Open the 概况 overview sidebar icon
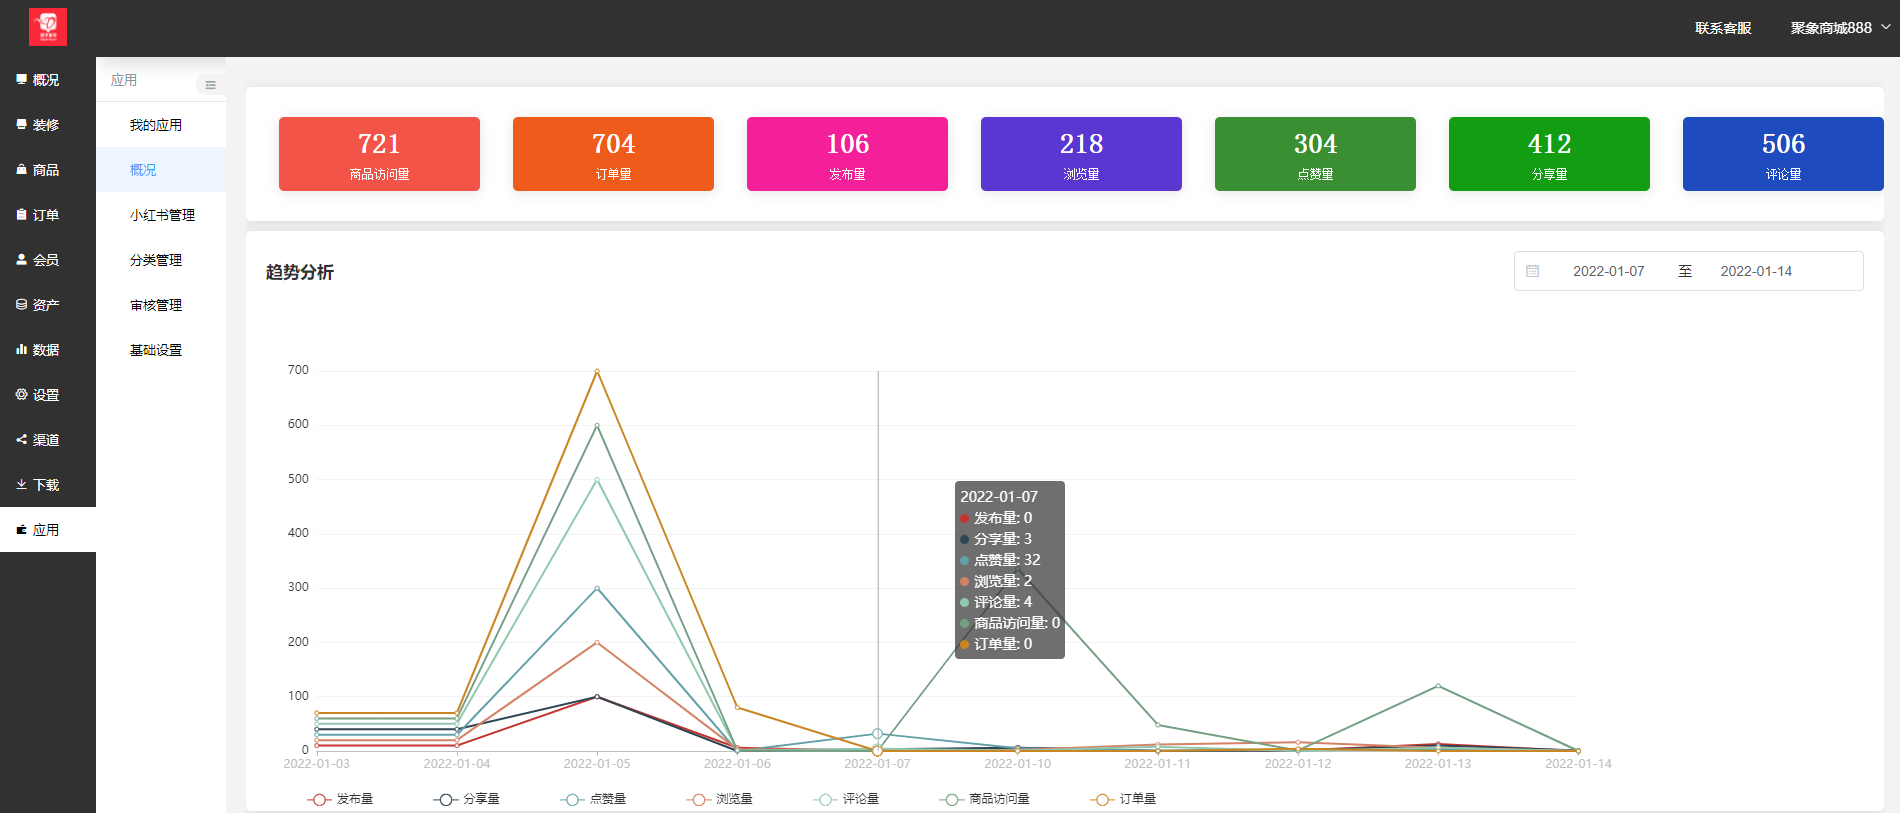 point(21,79)
